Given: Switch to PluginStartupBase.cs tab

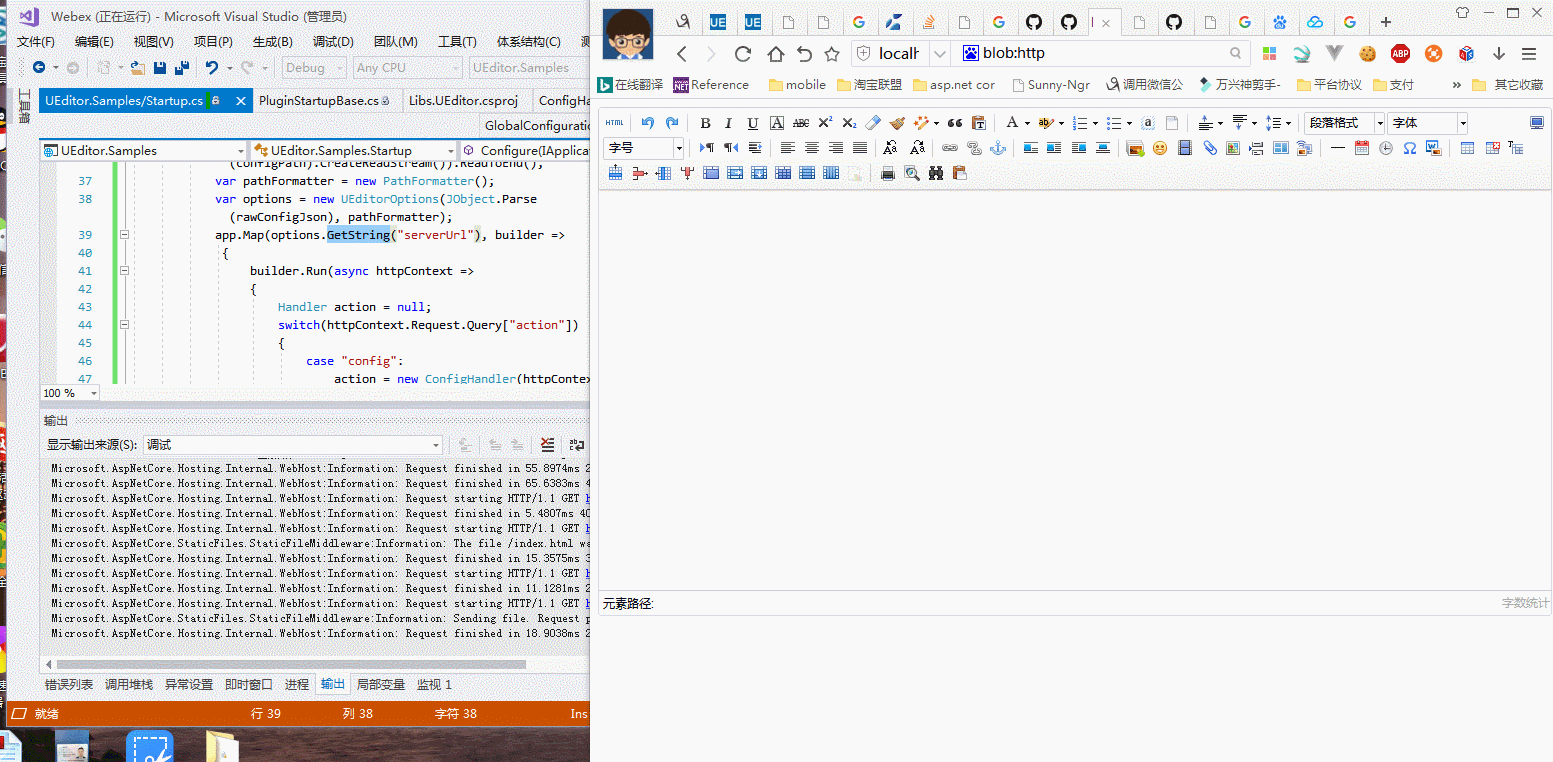Looking at the screenshot, I should pyautogui.click(x=318, y=100).
